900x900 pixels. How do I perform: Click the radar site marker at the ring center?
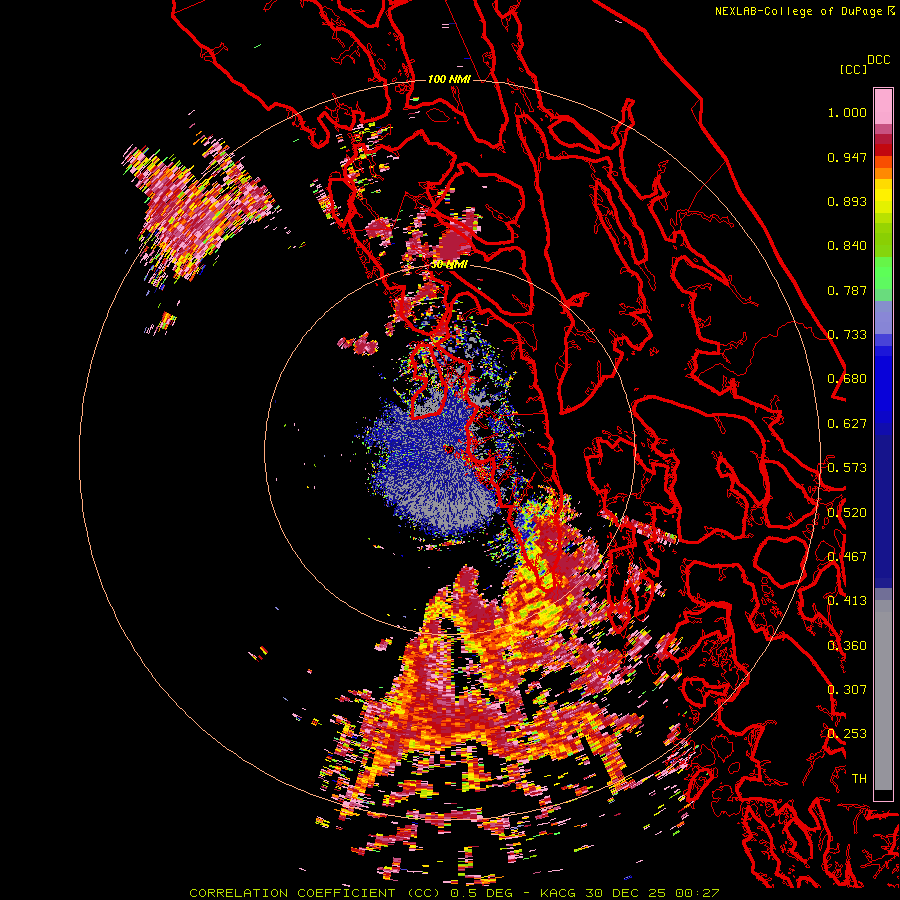[x=448, y=449]
